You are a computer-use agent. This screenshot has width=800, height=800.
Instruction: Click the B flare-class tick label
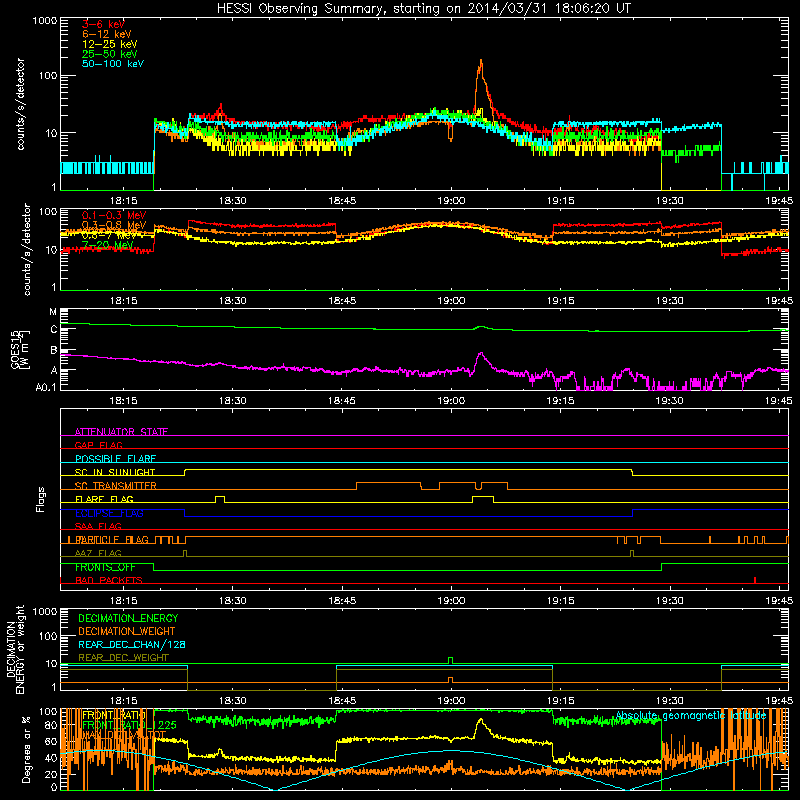(x=54, y=350)
